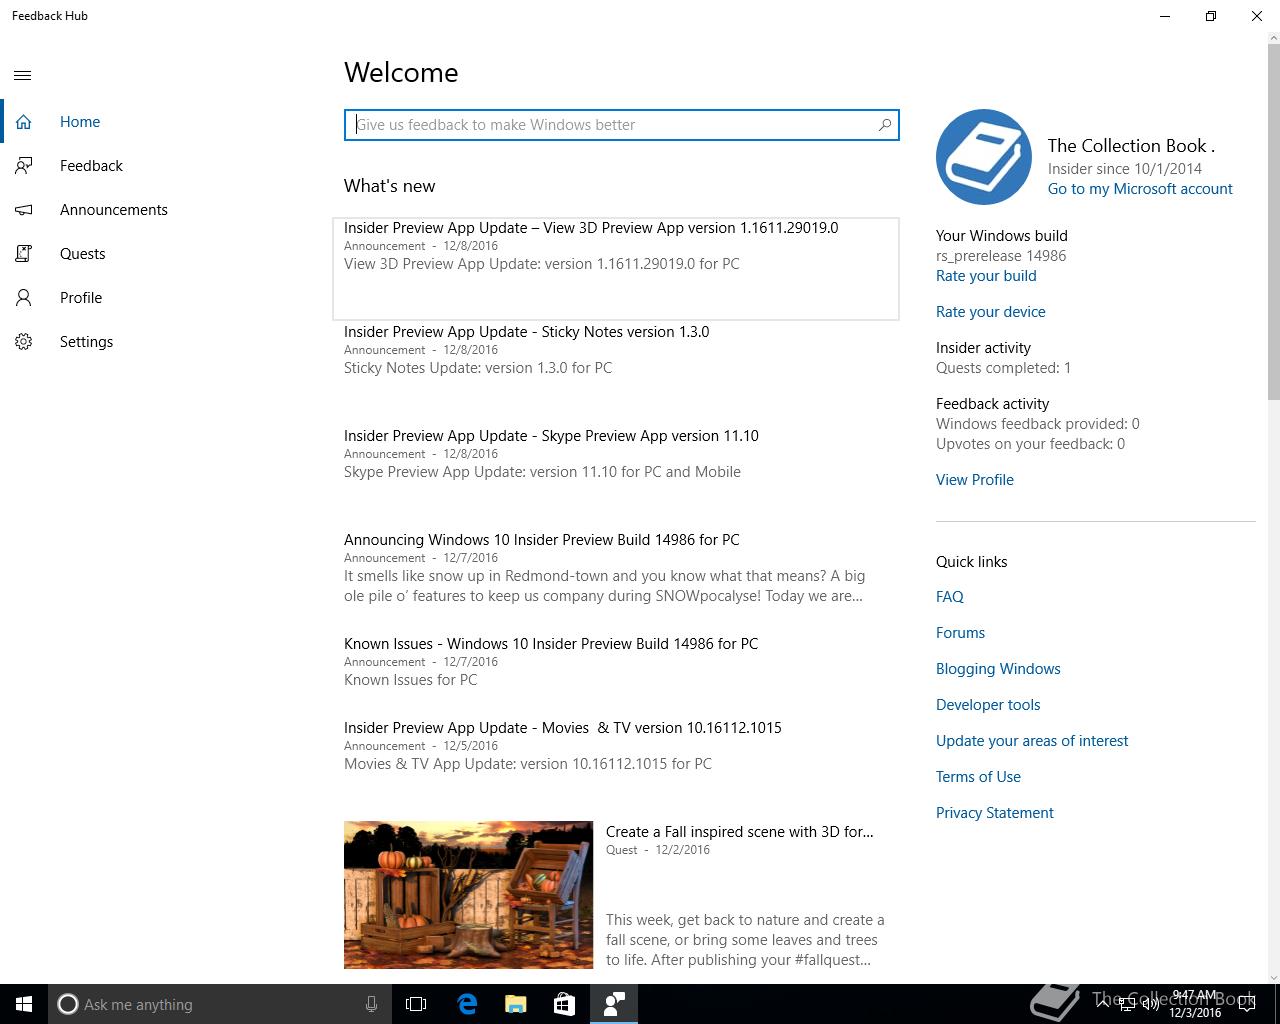The width and height of the screenshot is (1280, 1024).
Task: Click the taskbar clock showing 9:47 AM
Action: (1195, 1004)
